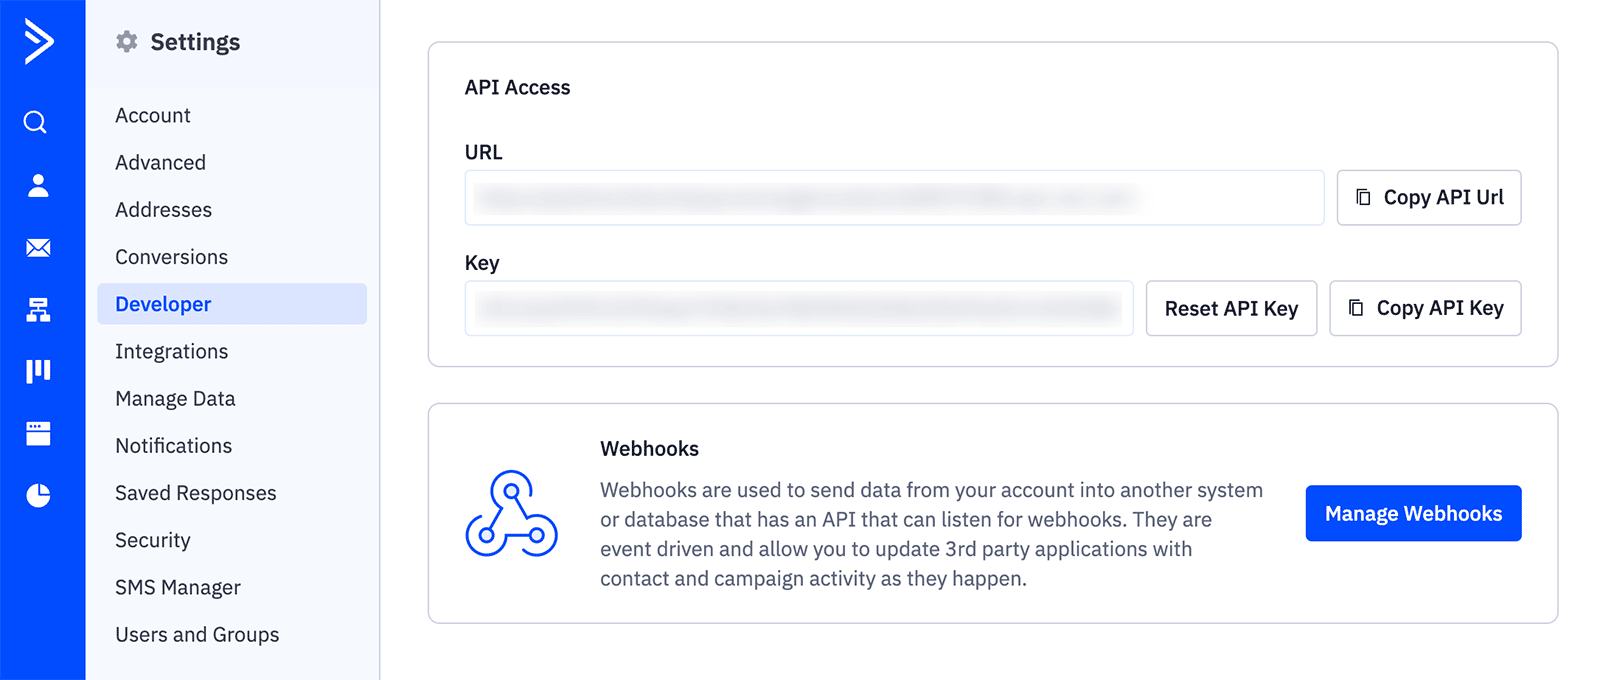
Task: Open Automations via the flowchart icon
Action: [x=37, y=310]
